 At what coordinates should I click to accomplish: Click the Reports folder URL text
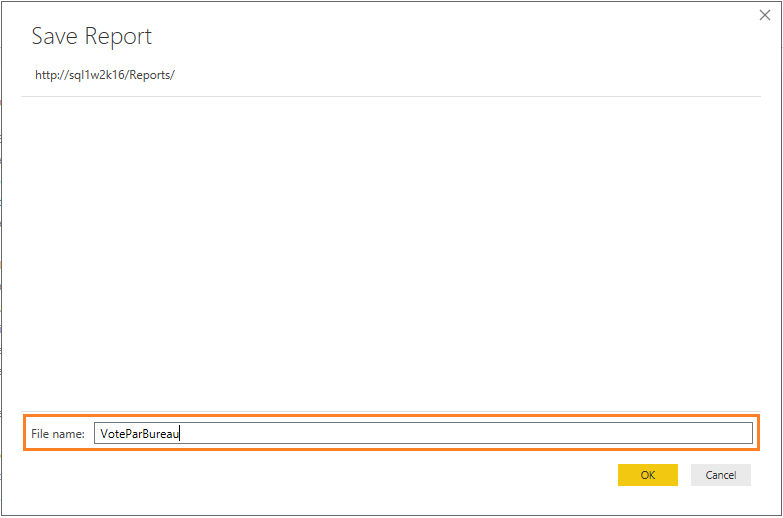click(105, 75)
